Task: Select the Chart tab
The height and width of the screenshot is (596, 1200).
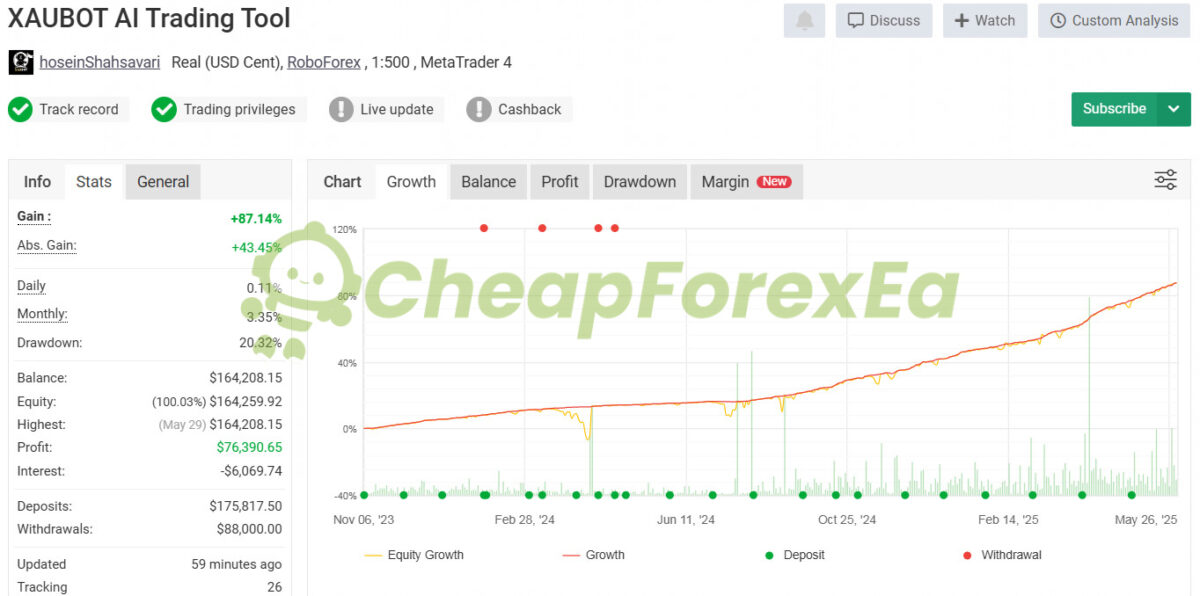Action: click(x=342, y=182)
